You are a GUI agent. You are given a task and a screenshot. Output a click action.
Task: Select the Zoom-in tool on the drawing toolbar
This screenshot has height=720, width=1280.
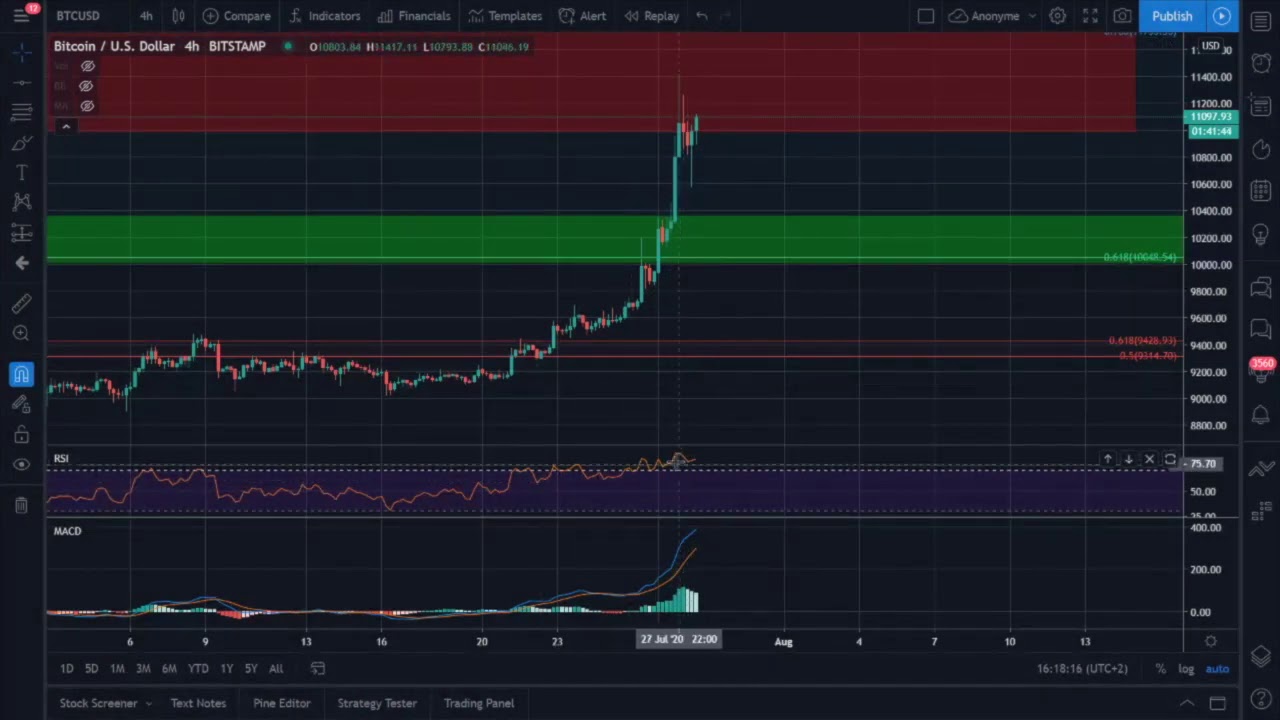(21, 333)
